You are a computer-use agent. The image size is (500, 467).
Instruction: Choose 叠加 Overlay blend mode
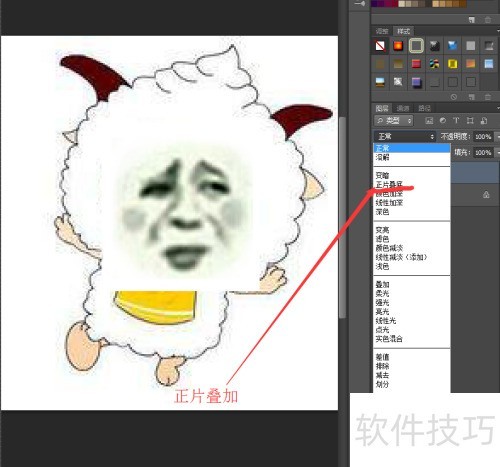pos(382,285)
